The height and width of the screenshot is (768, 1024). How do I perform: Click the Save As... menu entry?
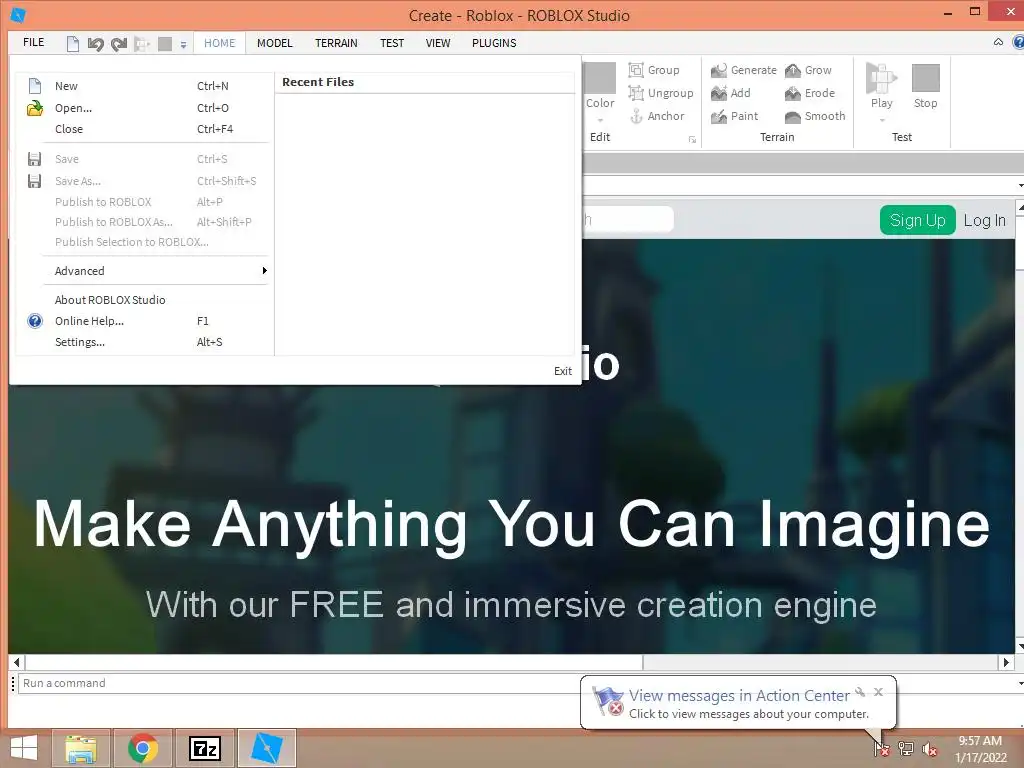click(144, 181)
